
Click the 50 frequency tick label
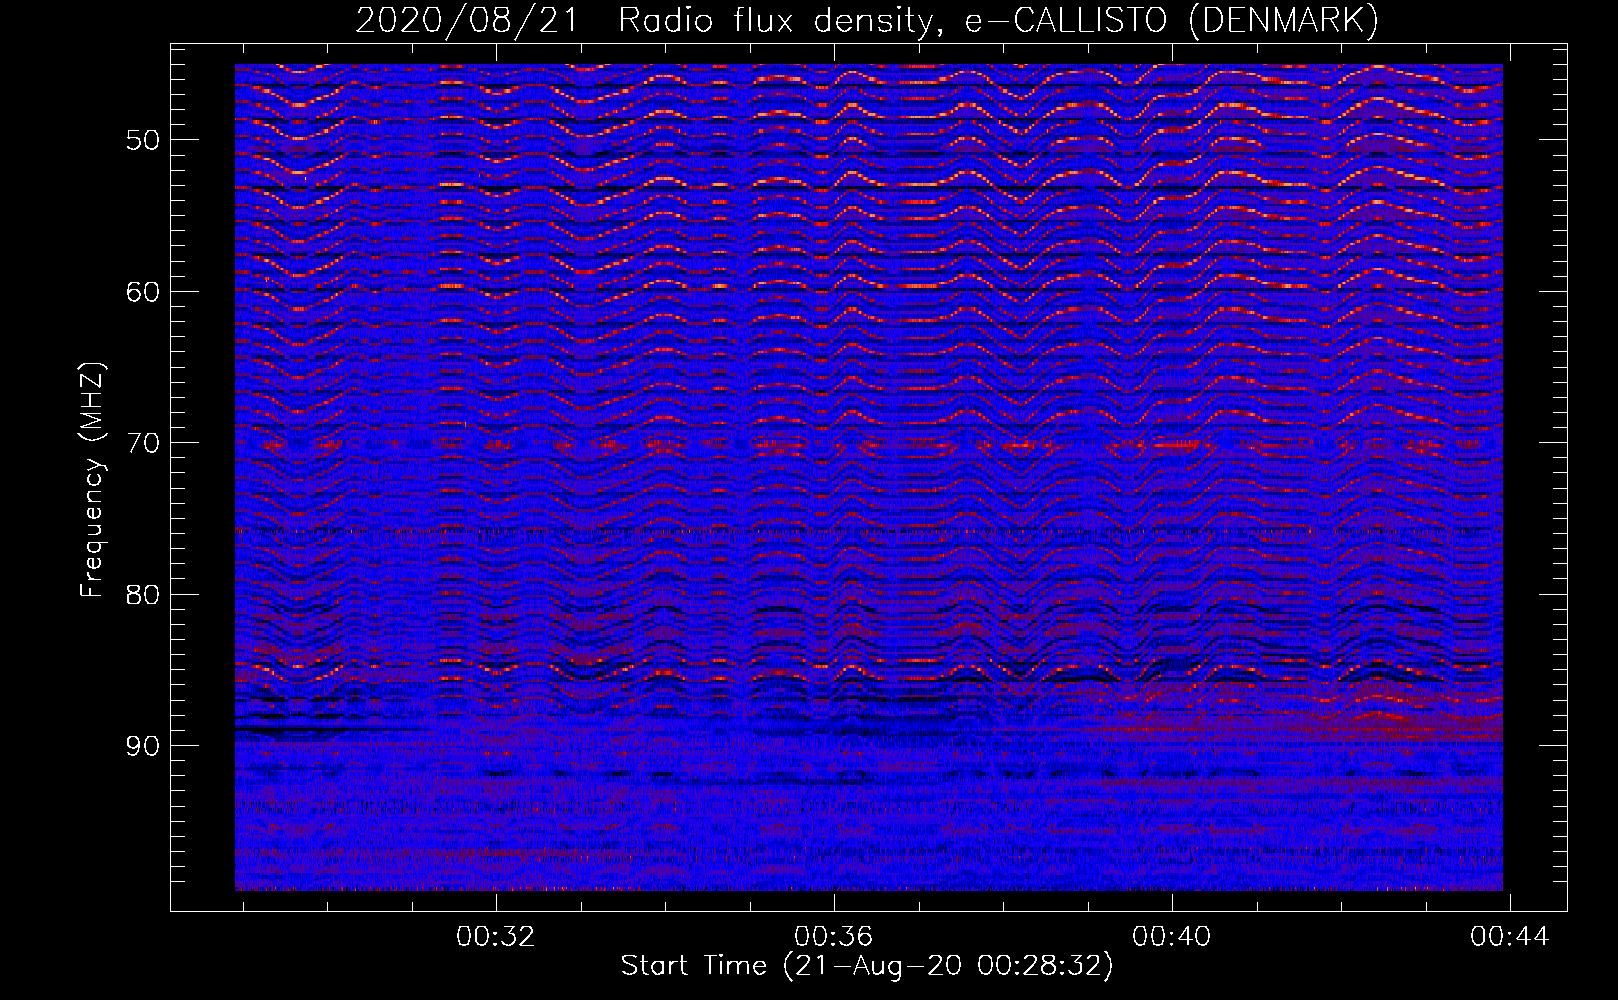[x=142, y=140]
